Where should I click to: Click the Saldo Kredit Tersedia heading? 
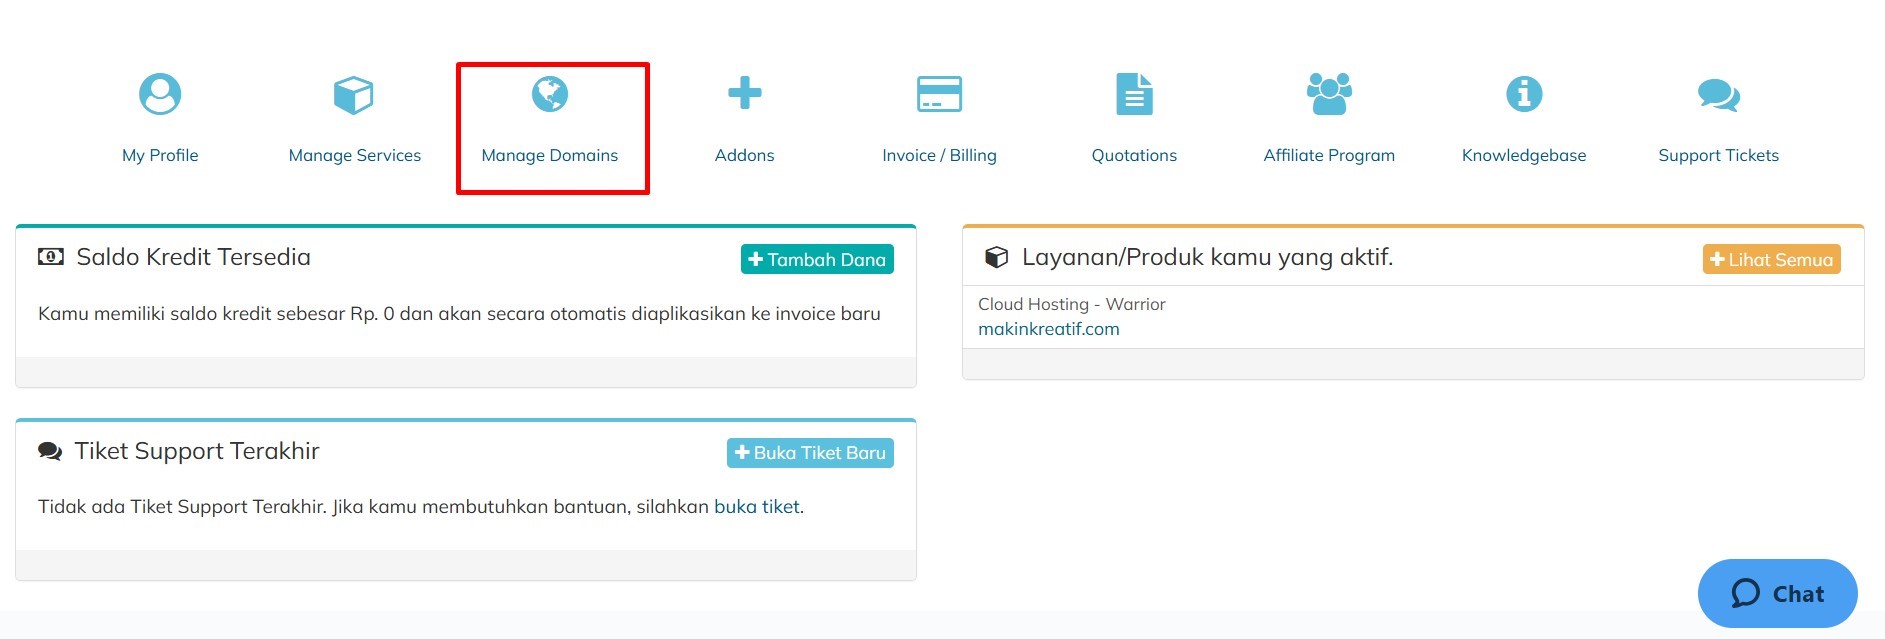click(193, 257)
